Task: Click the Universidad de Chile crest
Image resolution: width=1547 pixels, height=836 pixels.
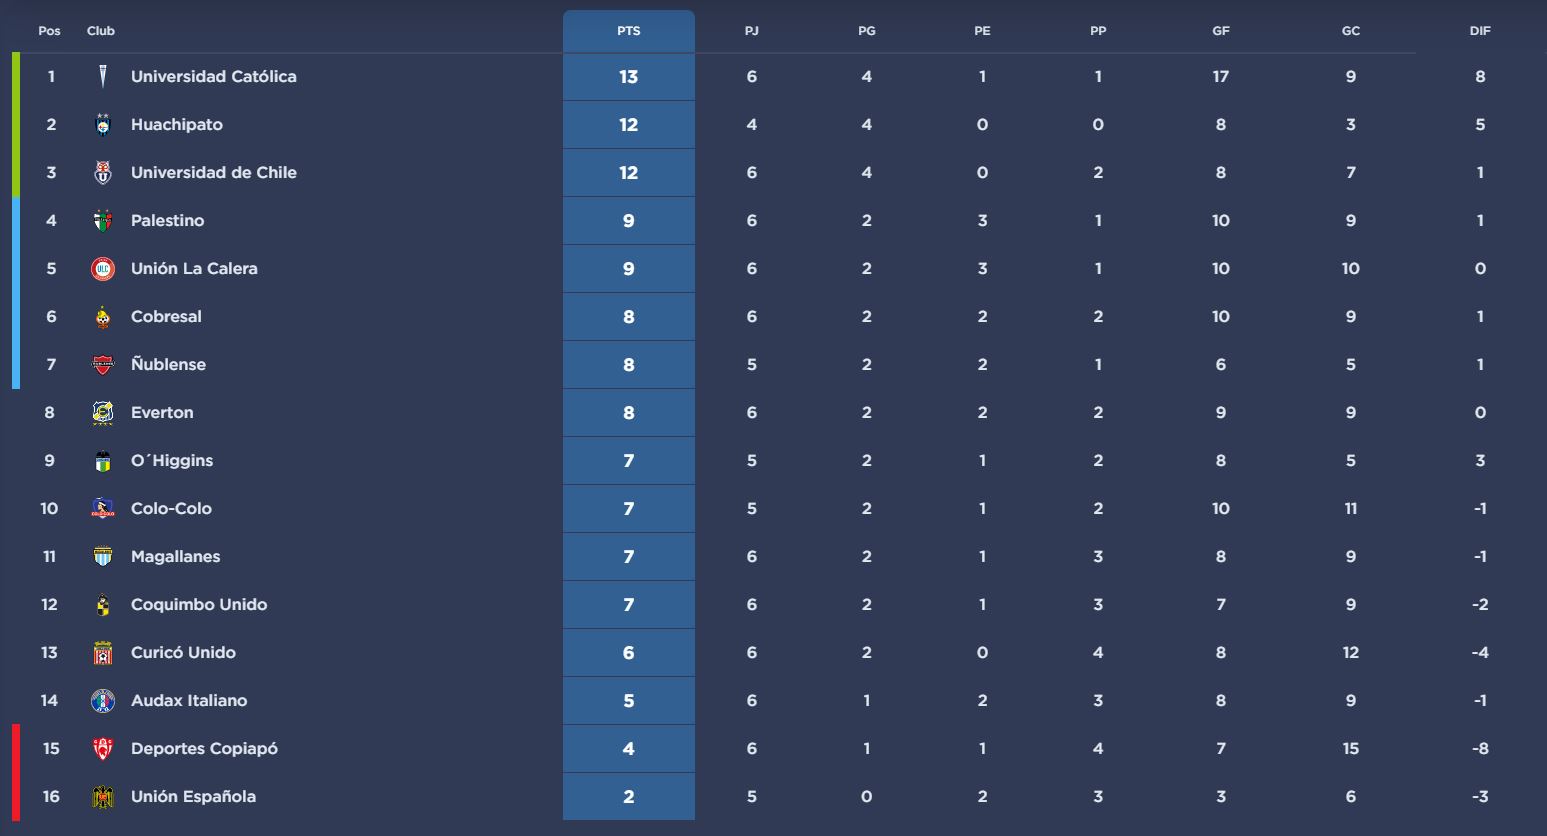Action: tap(103, 173)
